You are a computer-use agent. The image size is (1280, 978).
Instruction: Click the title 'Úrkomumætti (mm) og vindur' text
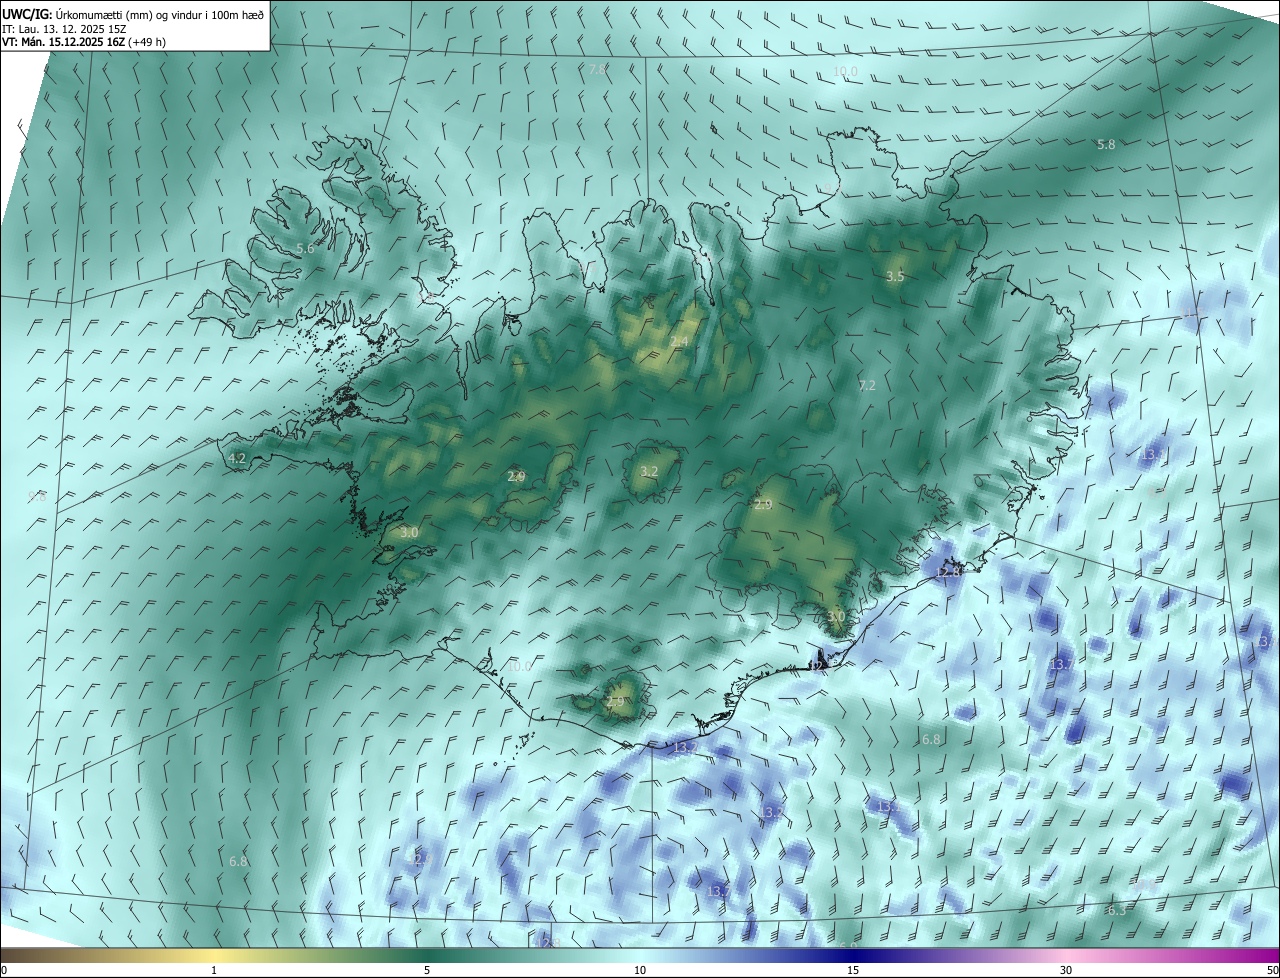(127, 13)
